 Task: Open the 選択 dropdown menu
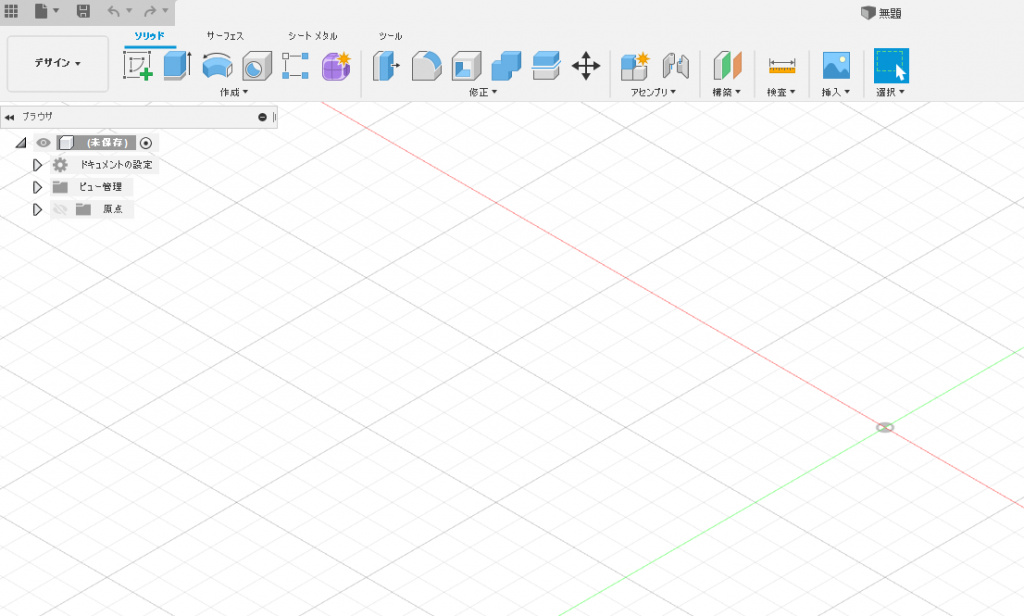coord(891,92)
